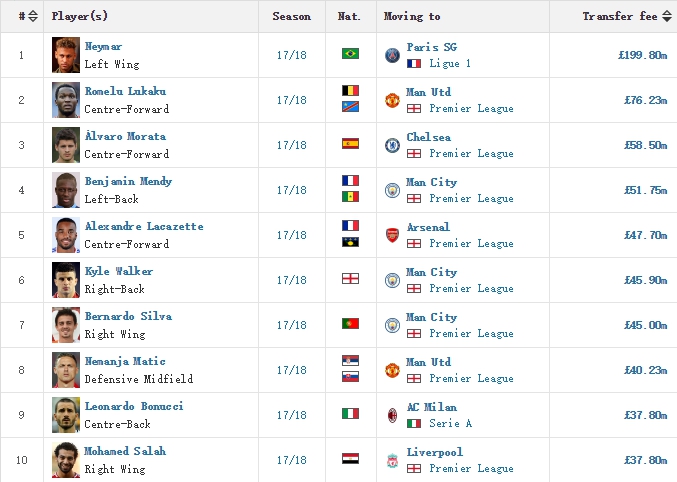Open Romelu Lukaku's player profile

click(125, 91)
